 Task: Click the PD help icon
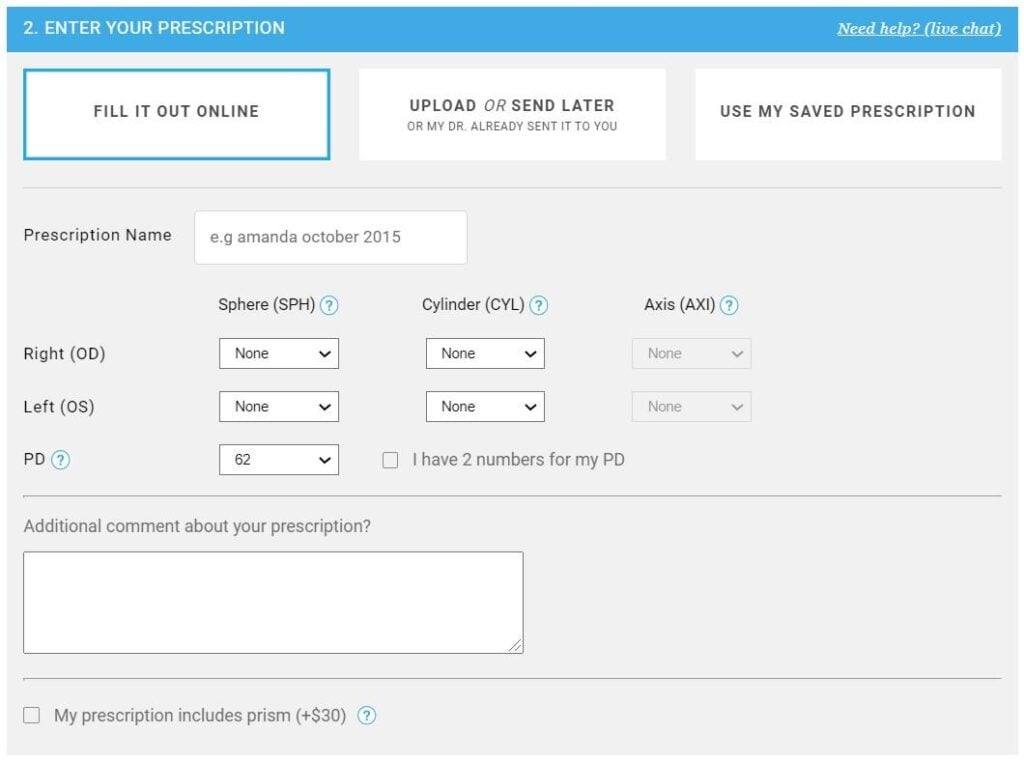pos(62,460)
